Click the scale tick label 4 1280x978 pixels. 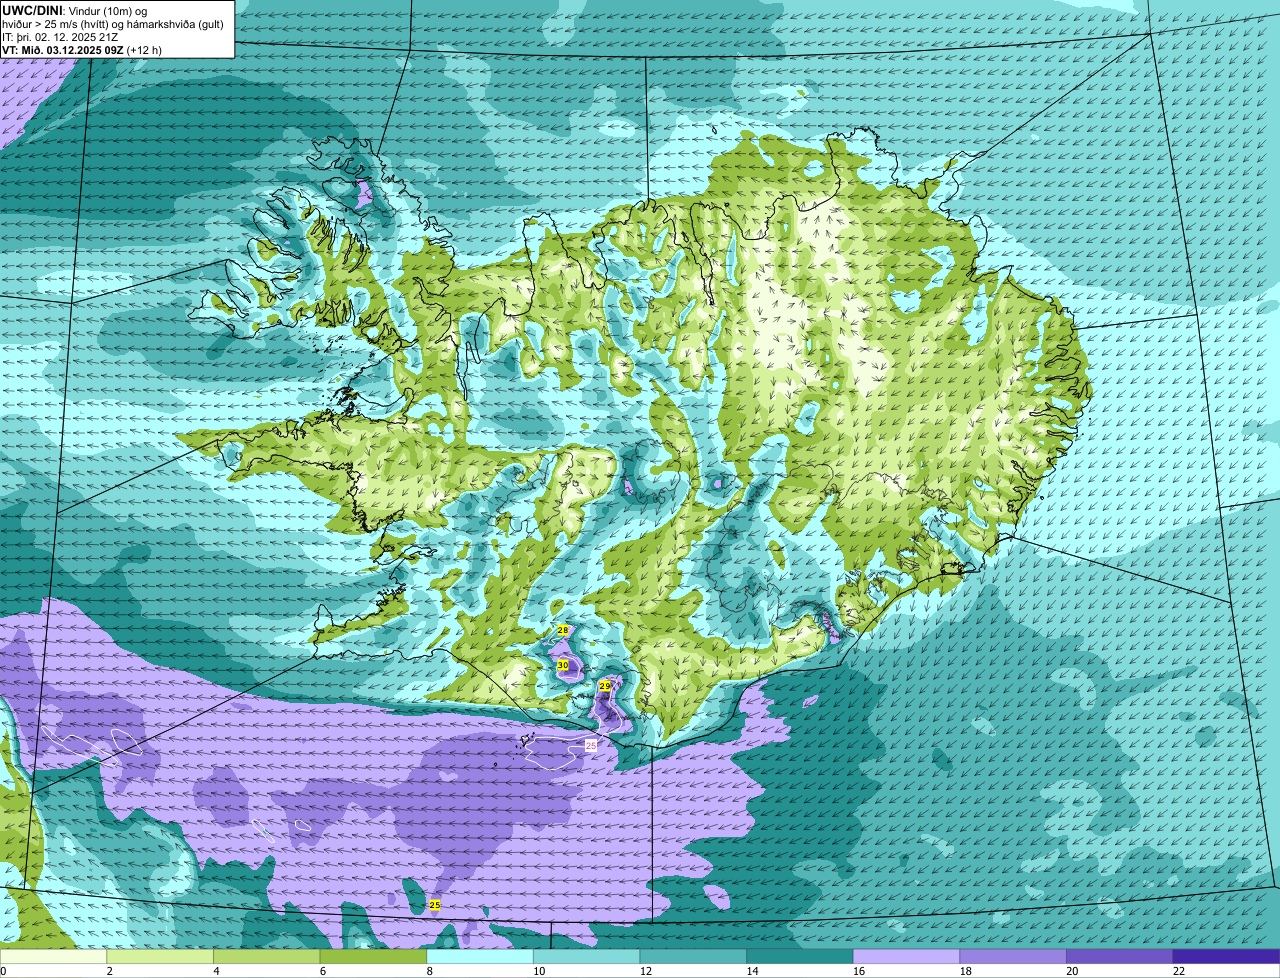(x=216, y=971)
